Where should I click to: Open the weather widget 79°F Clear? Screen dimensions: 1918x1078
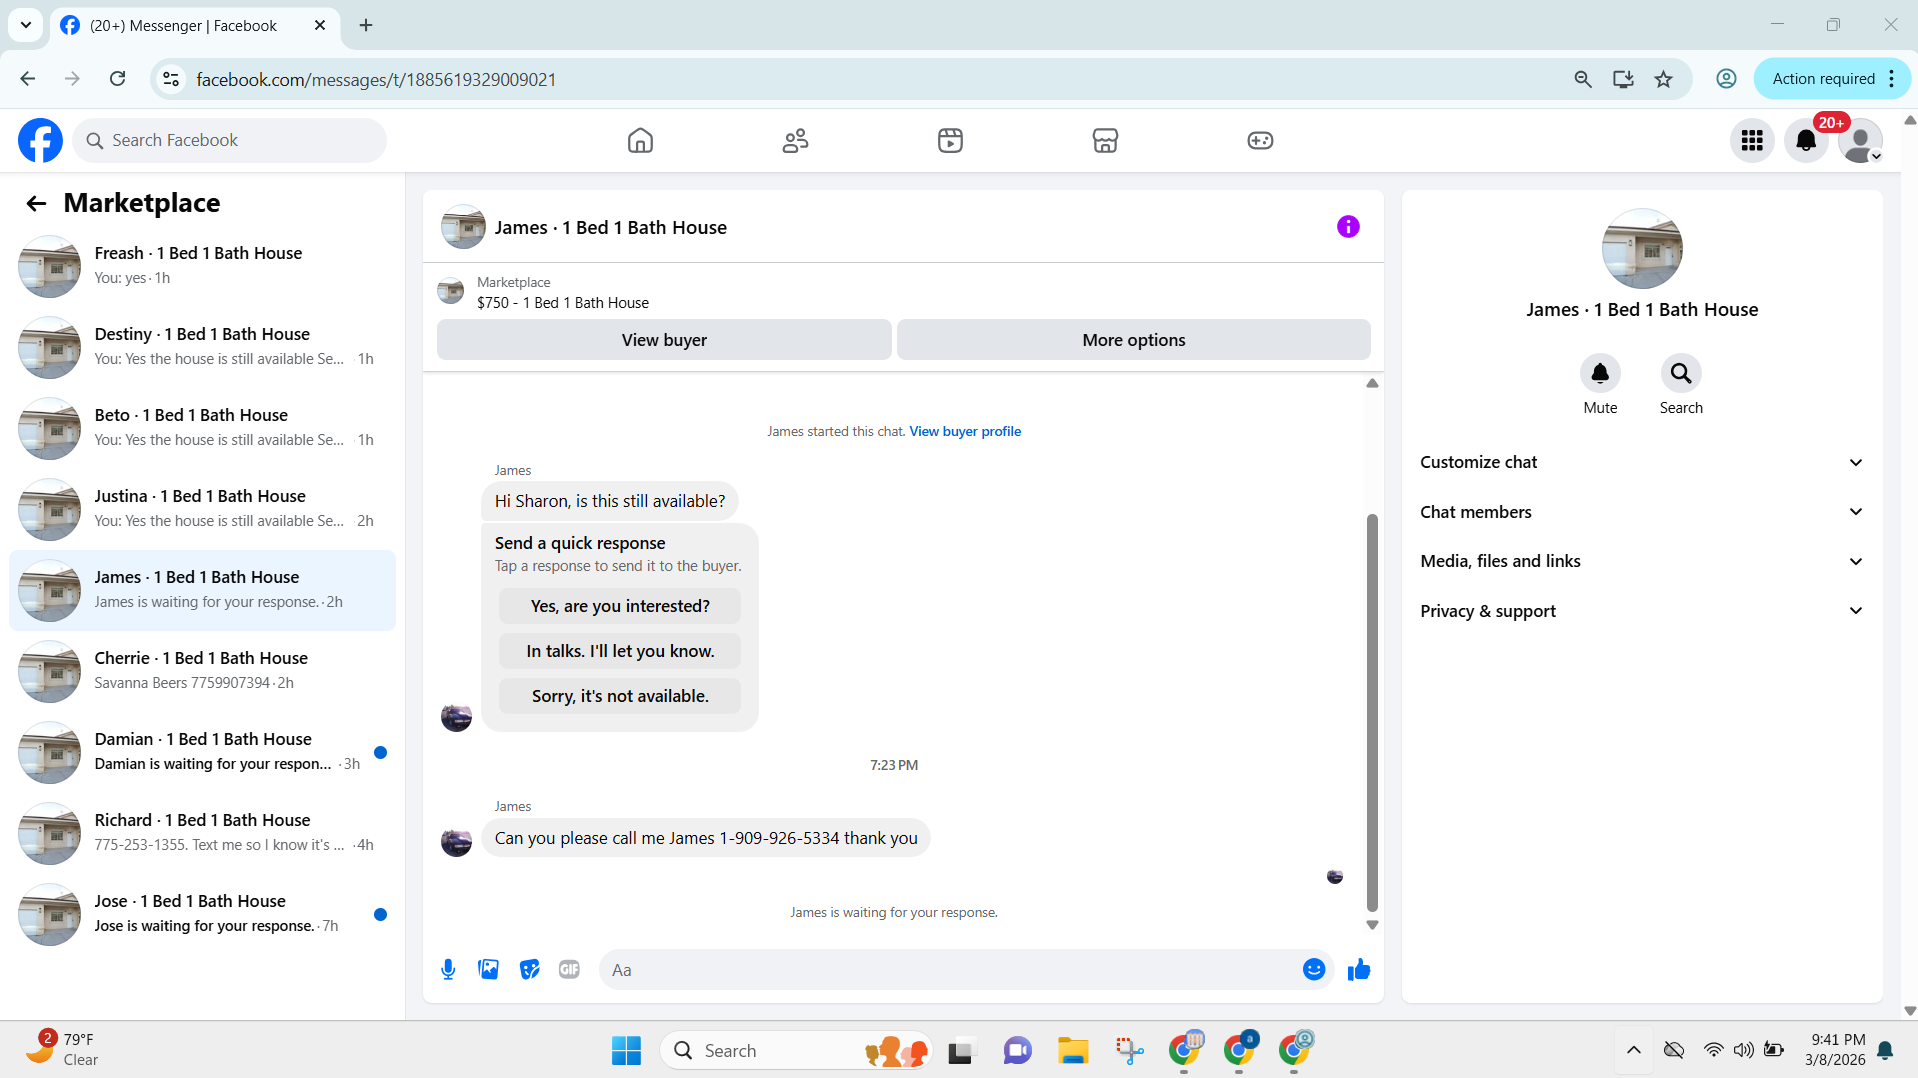coord(62,1049)
